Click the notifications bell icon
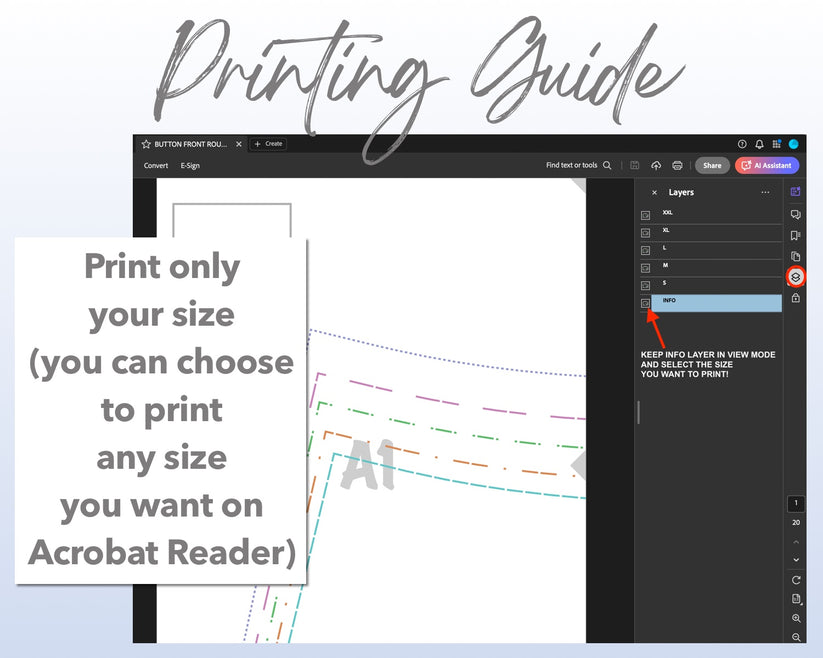Viewport: 823px width, 658px height. [x=759, y=144]
